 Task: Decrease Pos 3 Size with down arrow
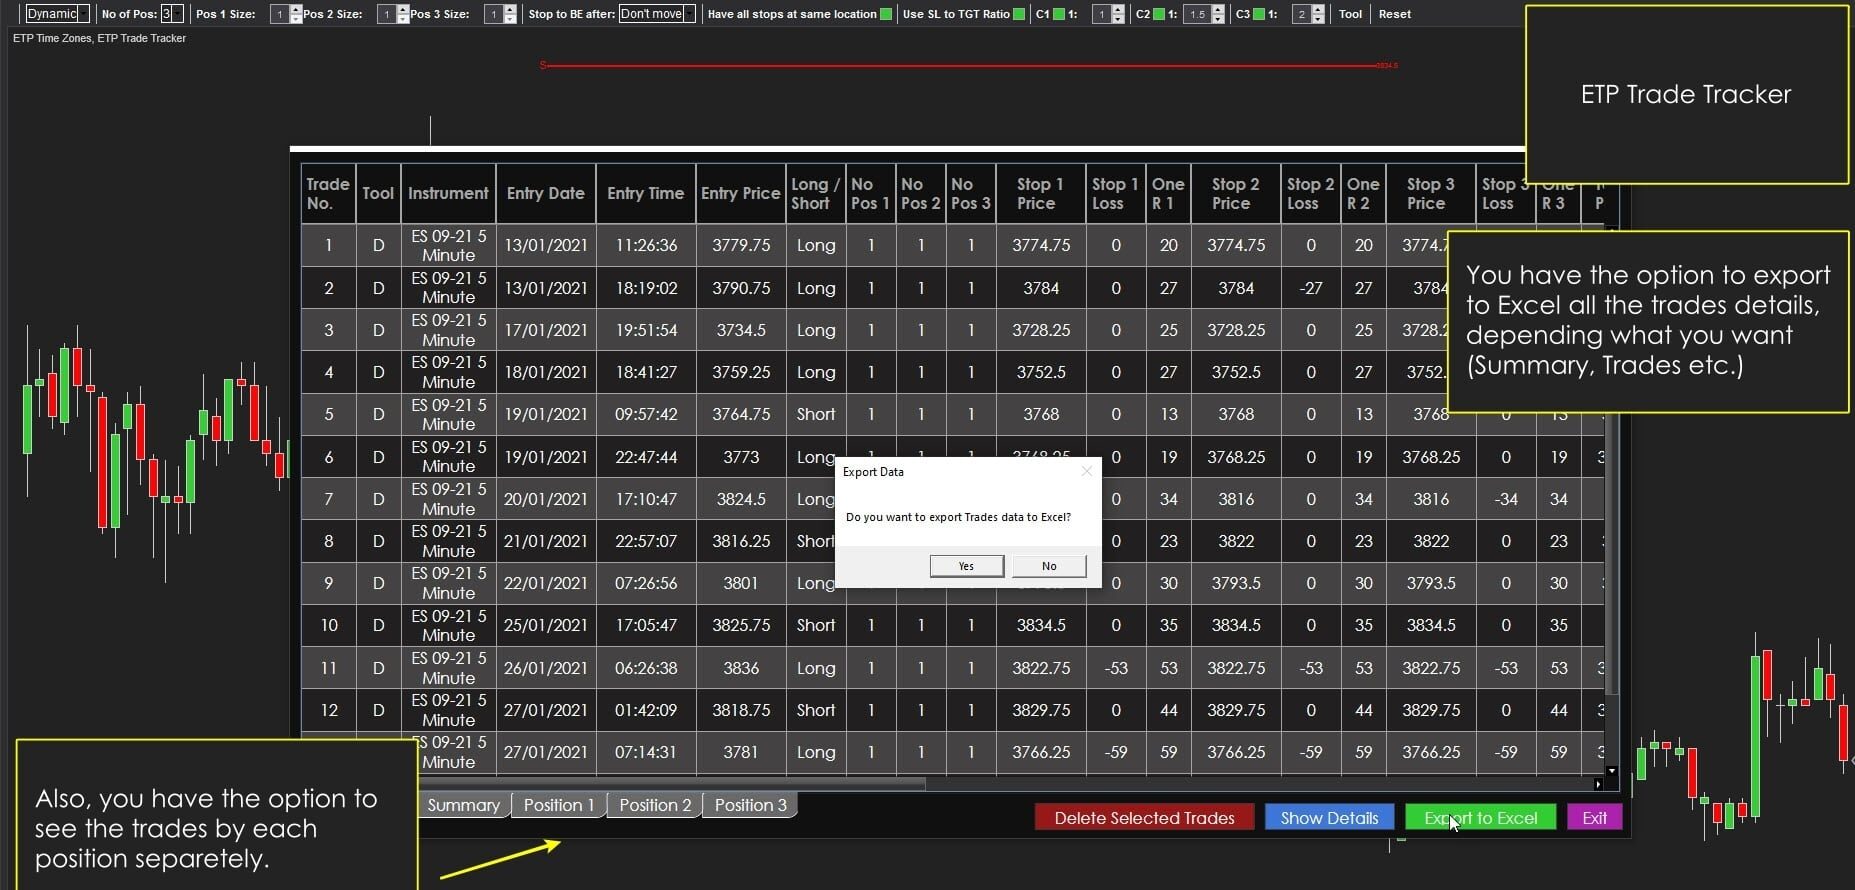[509, 19]
